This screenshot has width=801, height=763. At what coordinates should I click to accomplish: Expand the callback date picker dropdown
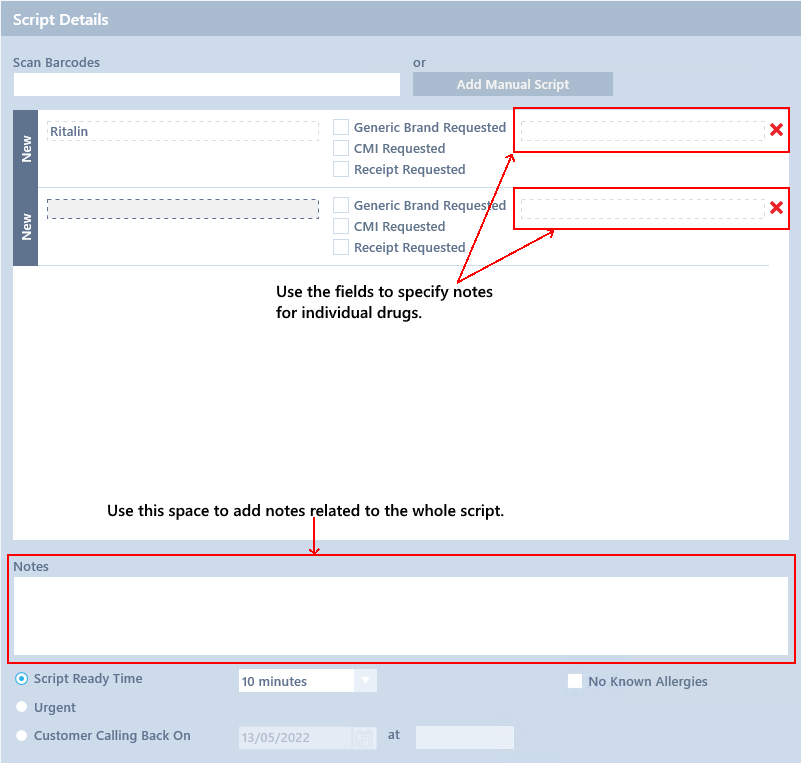[x=366, y=738]
